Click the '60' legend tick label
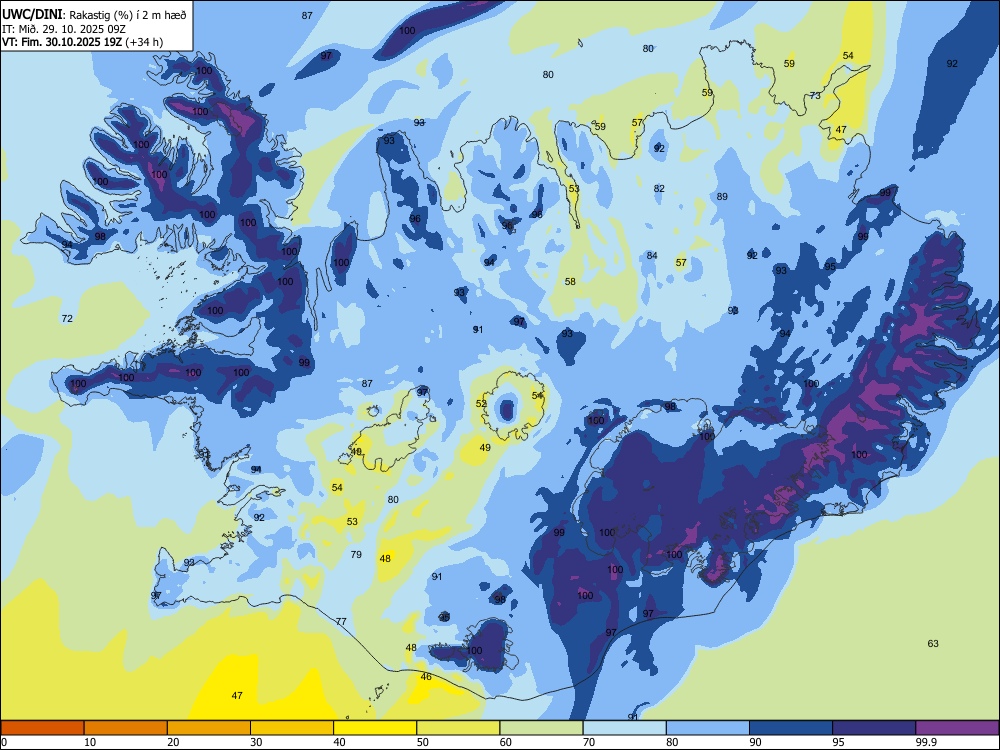This screenshot has width=1000, height=750. coord(506,742)
